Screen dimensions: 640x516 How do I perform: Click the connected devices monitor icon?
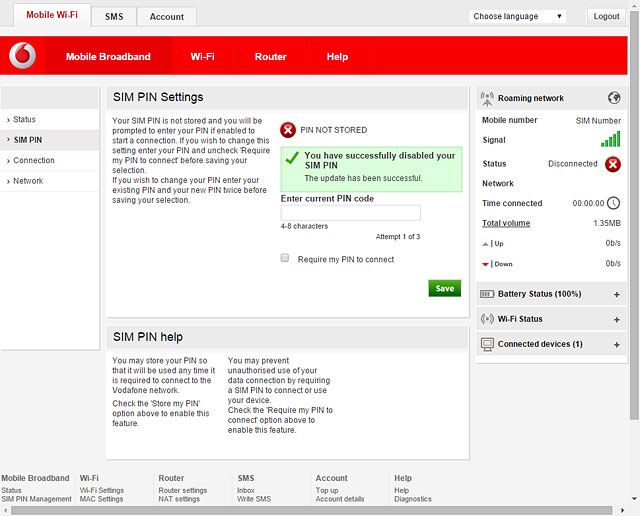click(x=488, y=344)
